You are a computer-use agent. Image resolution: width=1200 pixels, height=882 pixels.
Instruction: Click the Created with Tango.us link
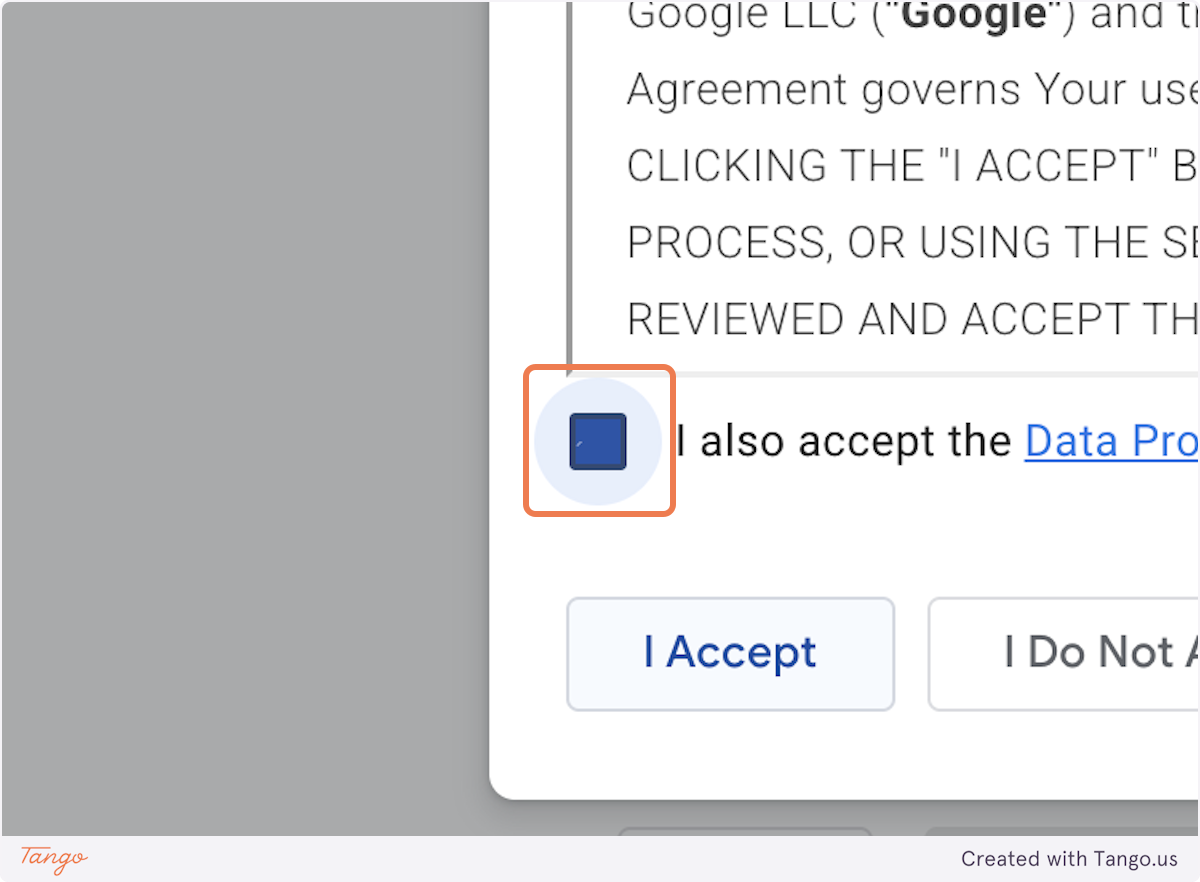1068,859
